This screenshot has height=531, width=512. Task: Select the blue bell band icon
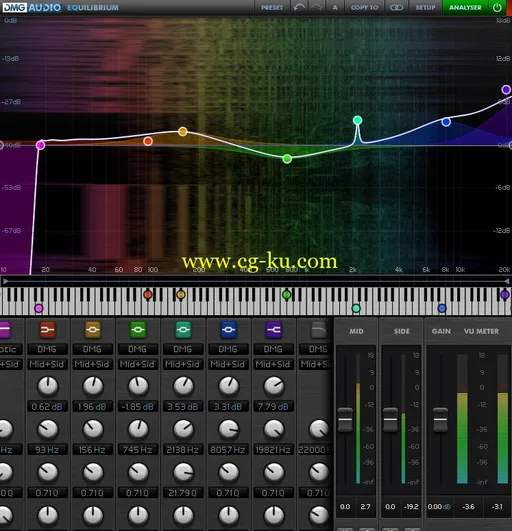point(229,330)
